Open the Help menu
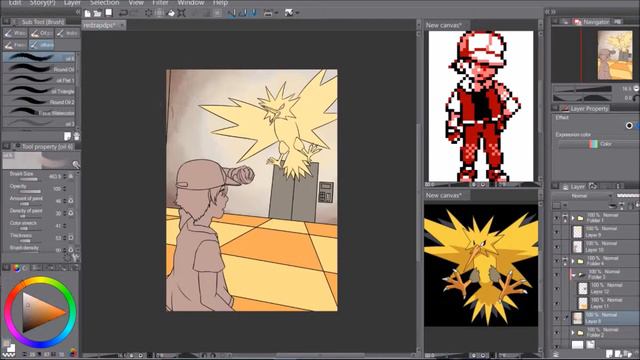640x360 pixels. point(220,3)
